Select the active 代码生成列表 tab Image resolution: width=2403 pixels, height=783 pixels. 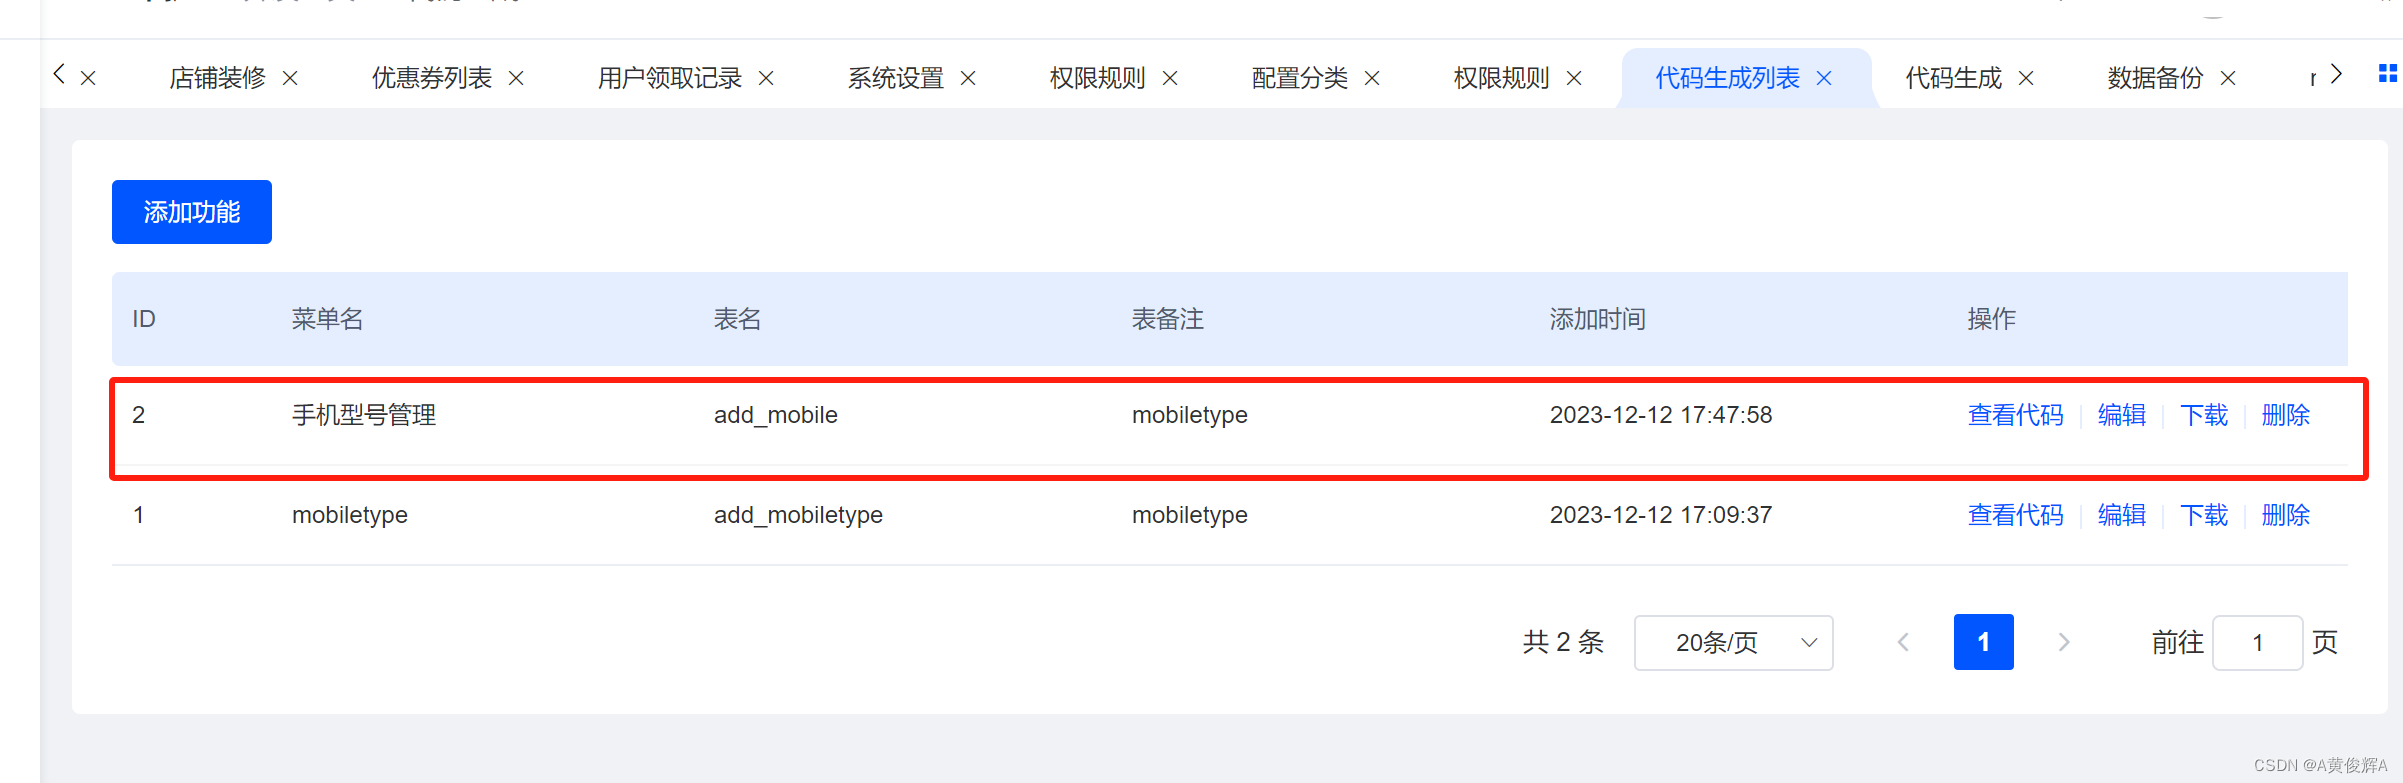pyautogui.click(x=1727, y=78)
